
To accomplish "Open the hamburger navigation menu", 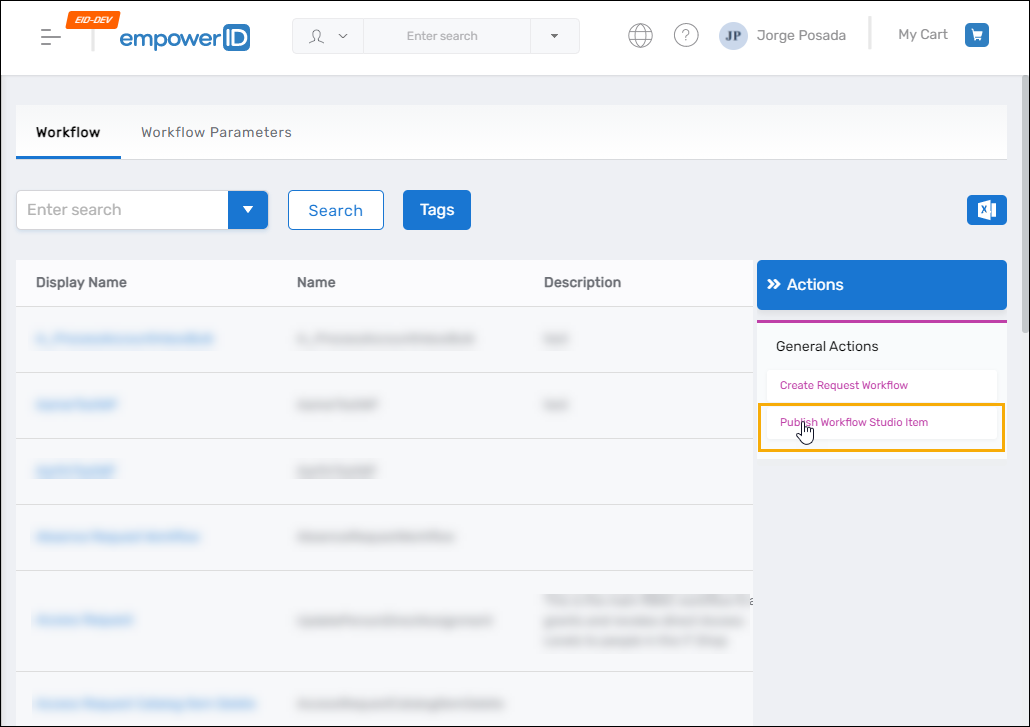I will (49, 34).
